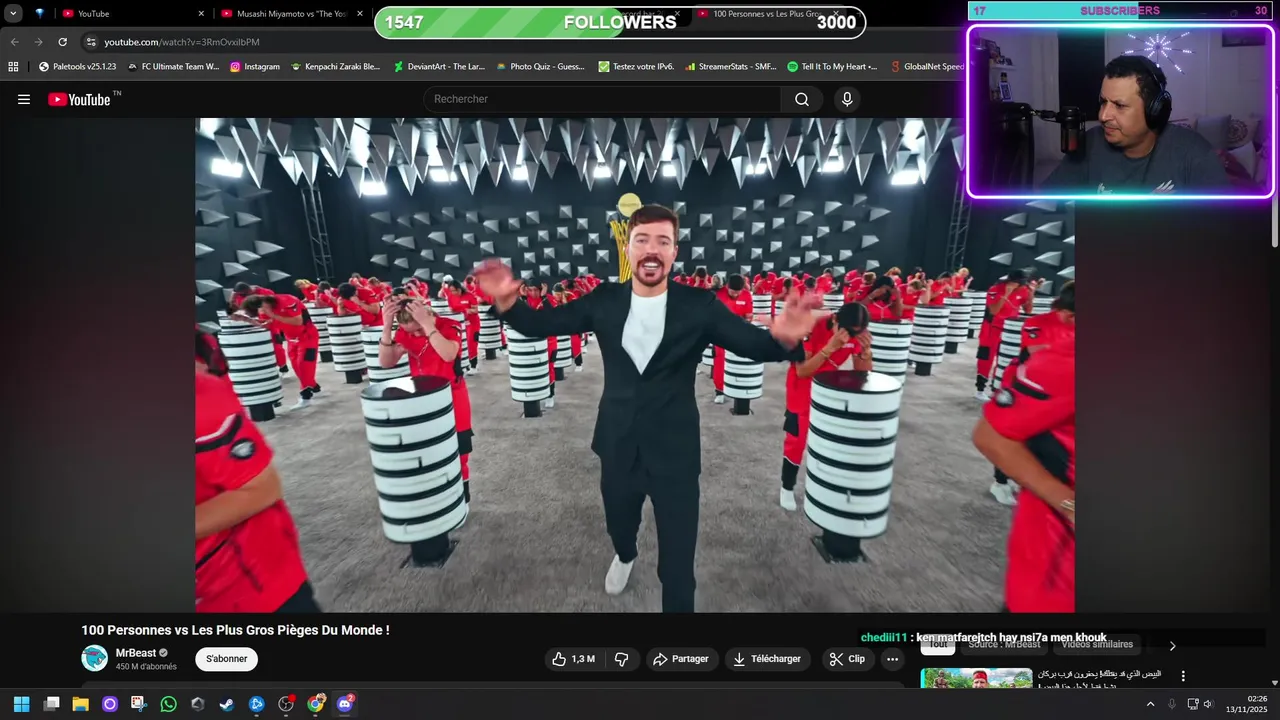
Task: Open Discord from the taskbar
Action: point(346,704)
